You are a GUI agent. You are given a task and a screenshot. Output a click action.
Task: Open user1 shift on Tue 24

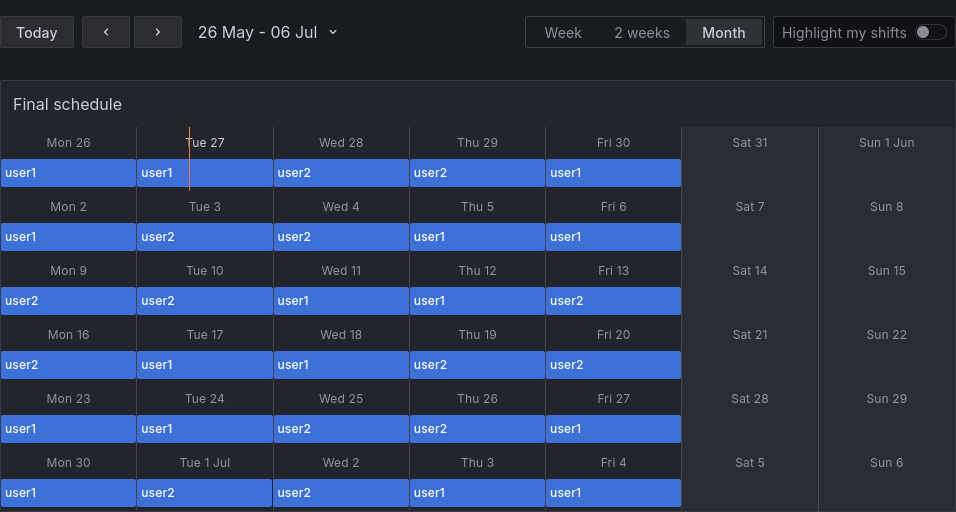[205, 429]
